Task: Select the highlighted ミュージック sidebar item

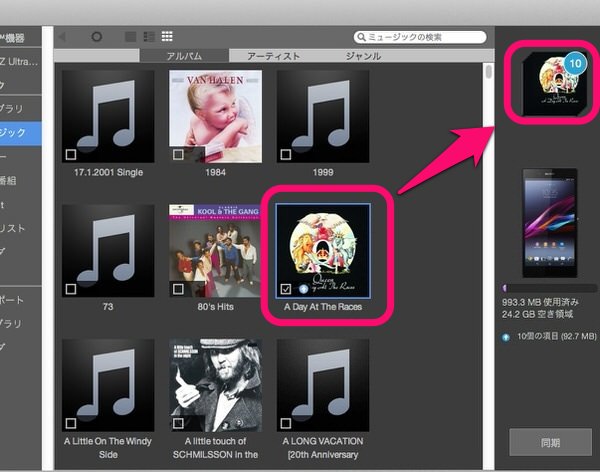Action: coord(19,133)
